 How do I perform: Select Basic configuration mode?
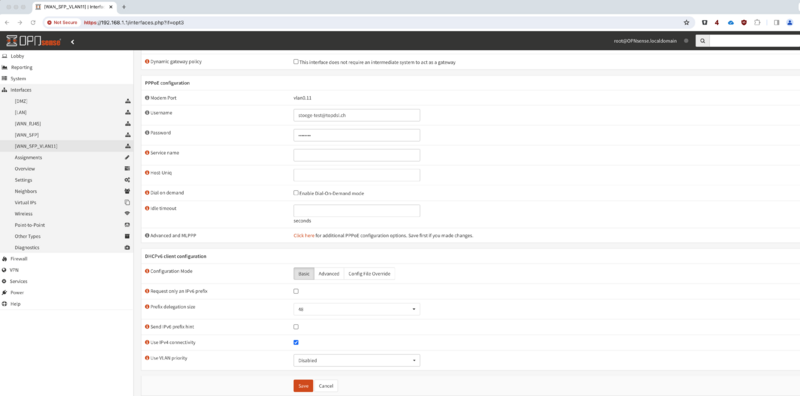pos(304,274)
